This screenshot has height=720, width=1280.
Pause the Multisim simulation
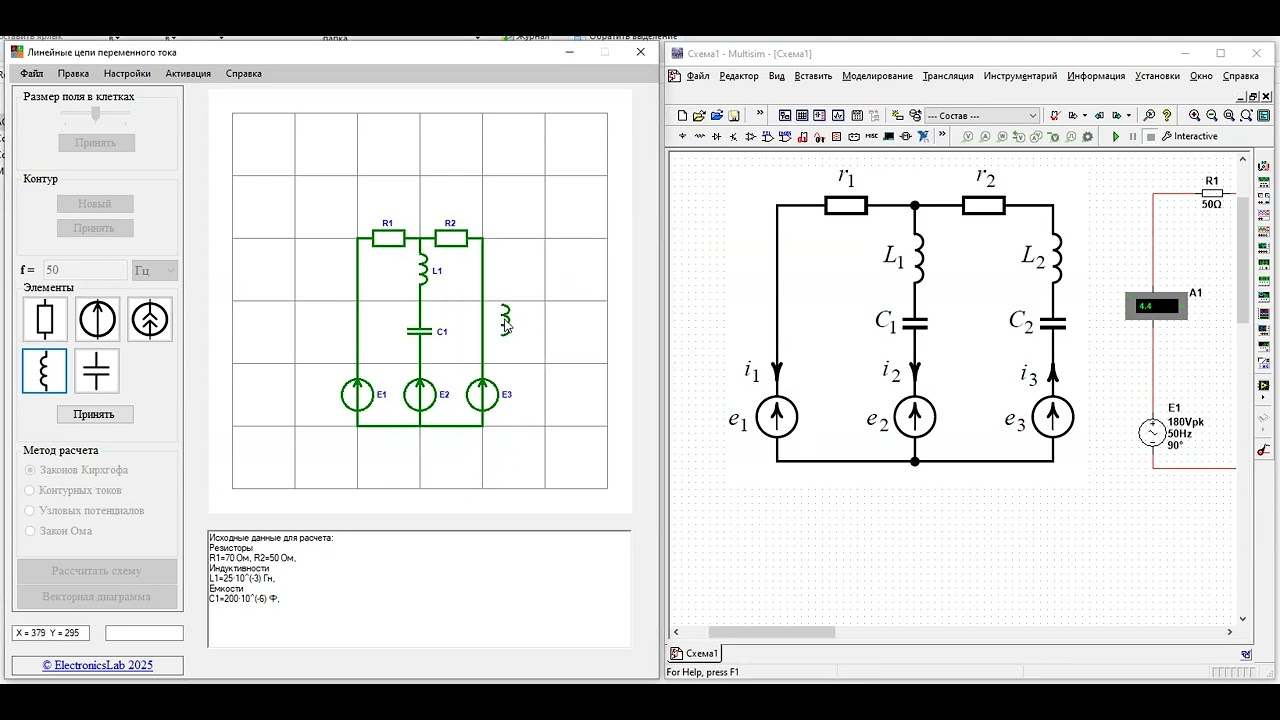(1133, 136)
